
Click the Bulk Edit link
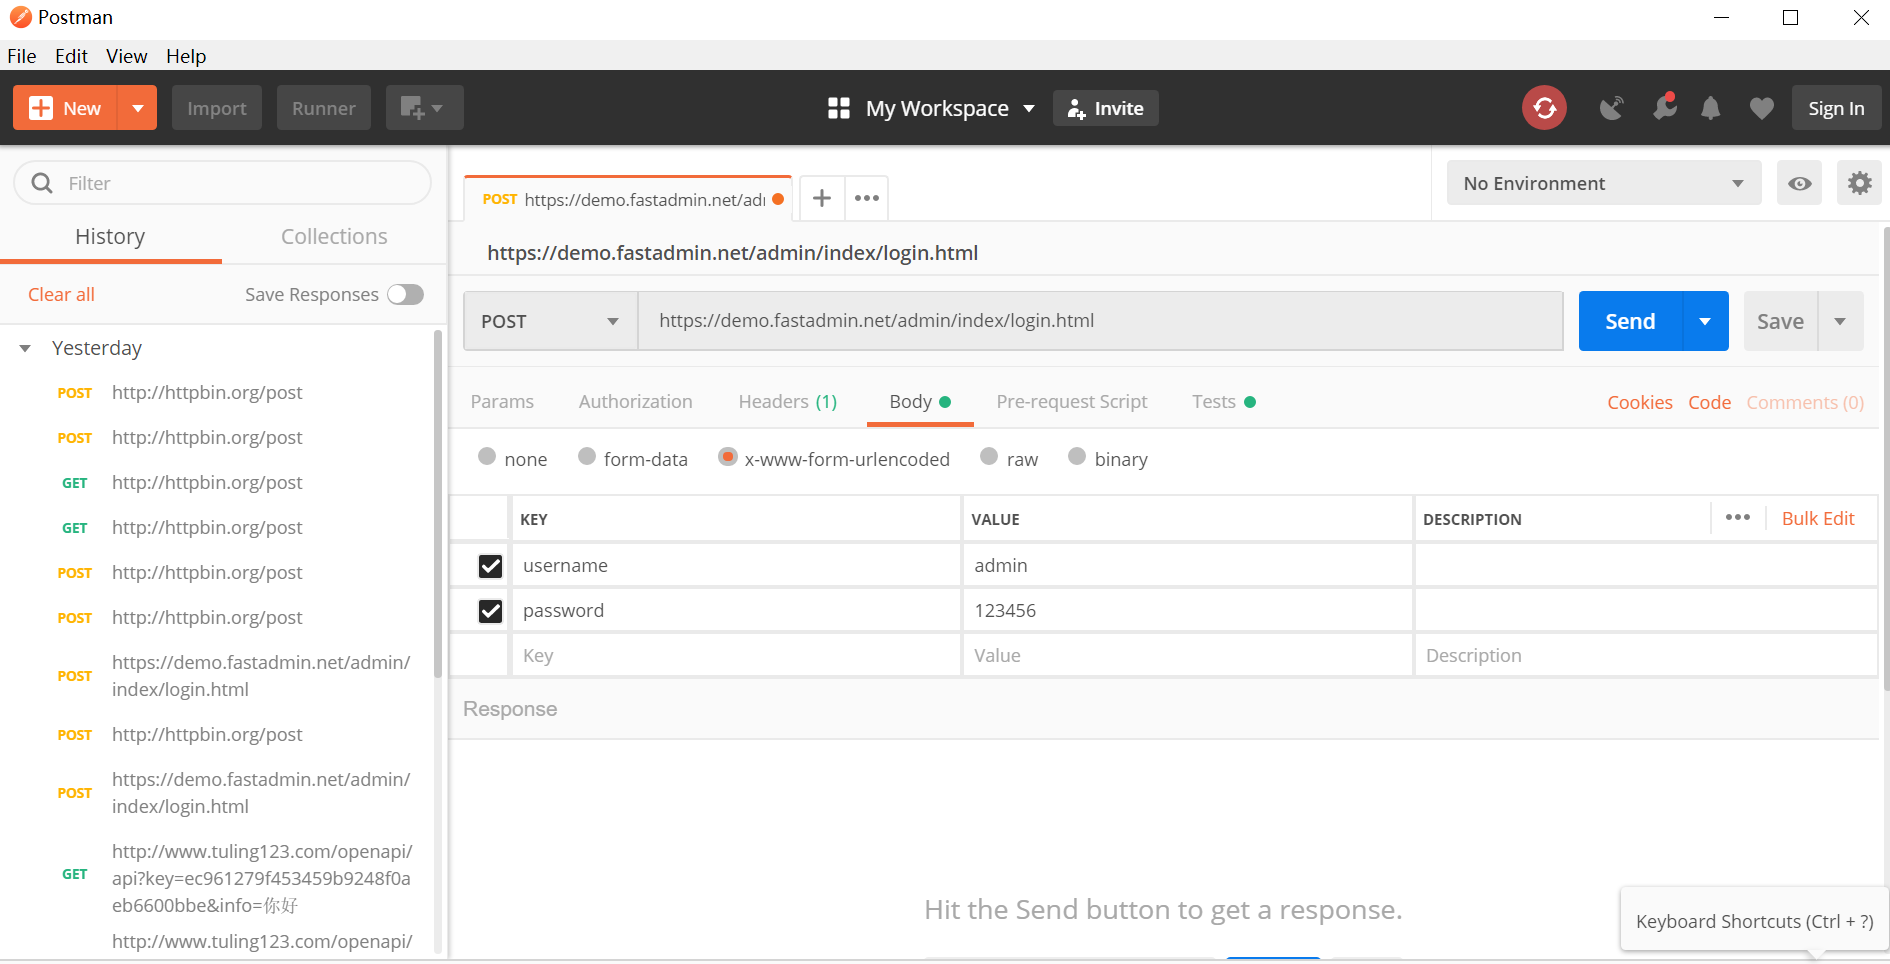tap(1818, 518)
